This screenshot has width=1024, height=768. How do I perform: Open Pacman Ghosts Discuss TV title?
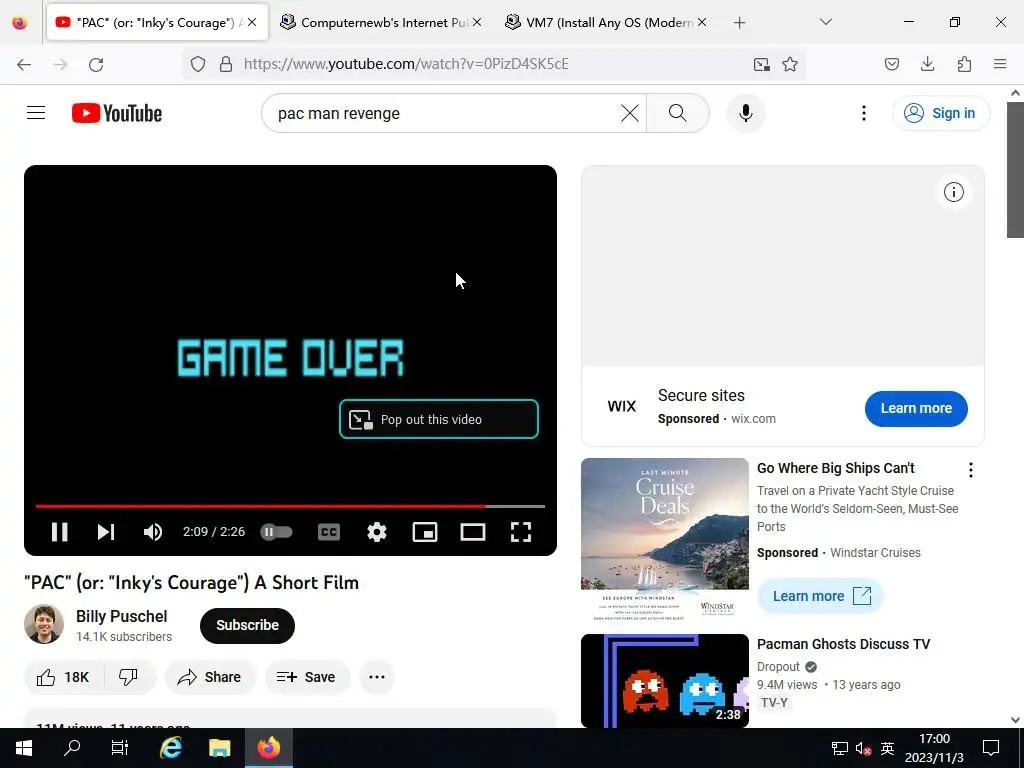pyautogui.click(x=843, y=644)
